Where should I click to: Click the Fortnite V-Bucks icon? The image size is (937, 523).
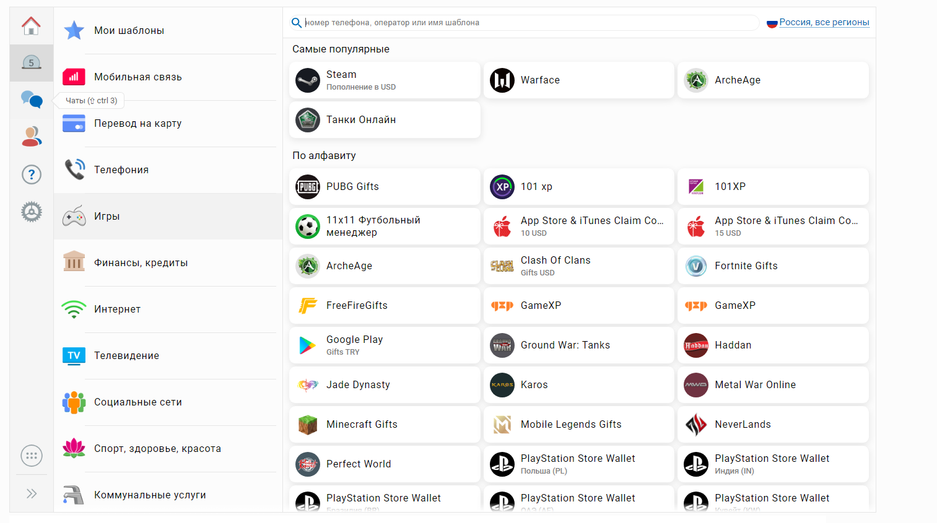point(696,266)
